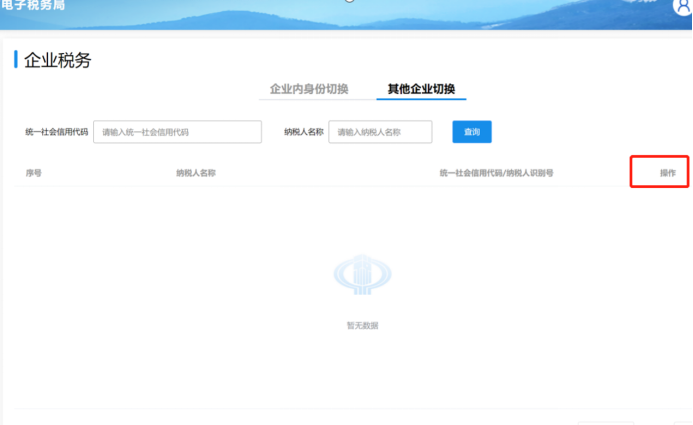Click the 纳税人名称 column header in table
This screenshot has width=693, height=425.
click(196, 173)
